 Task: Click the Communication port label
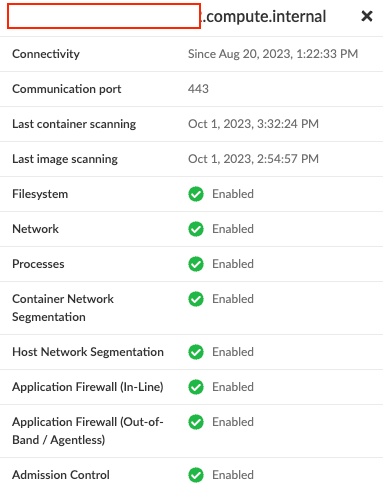click(x=67, y=89)
